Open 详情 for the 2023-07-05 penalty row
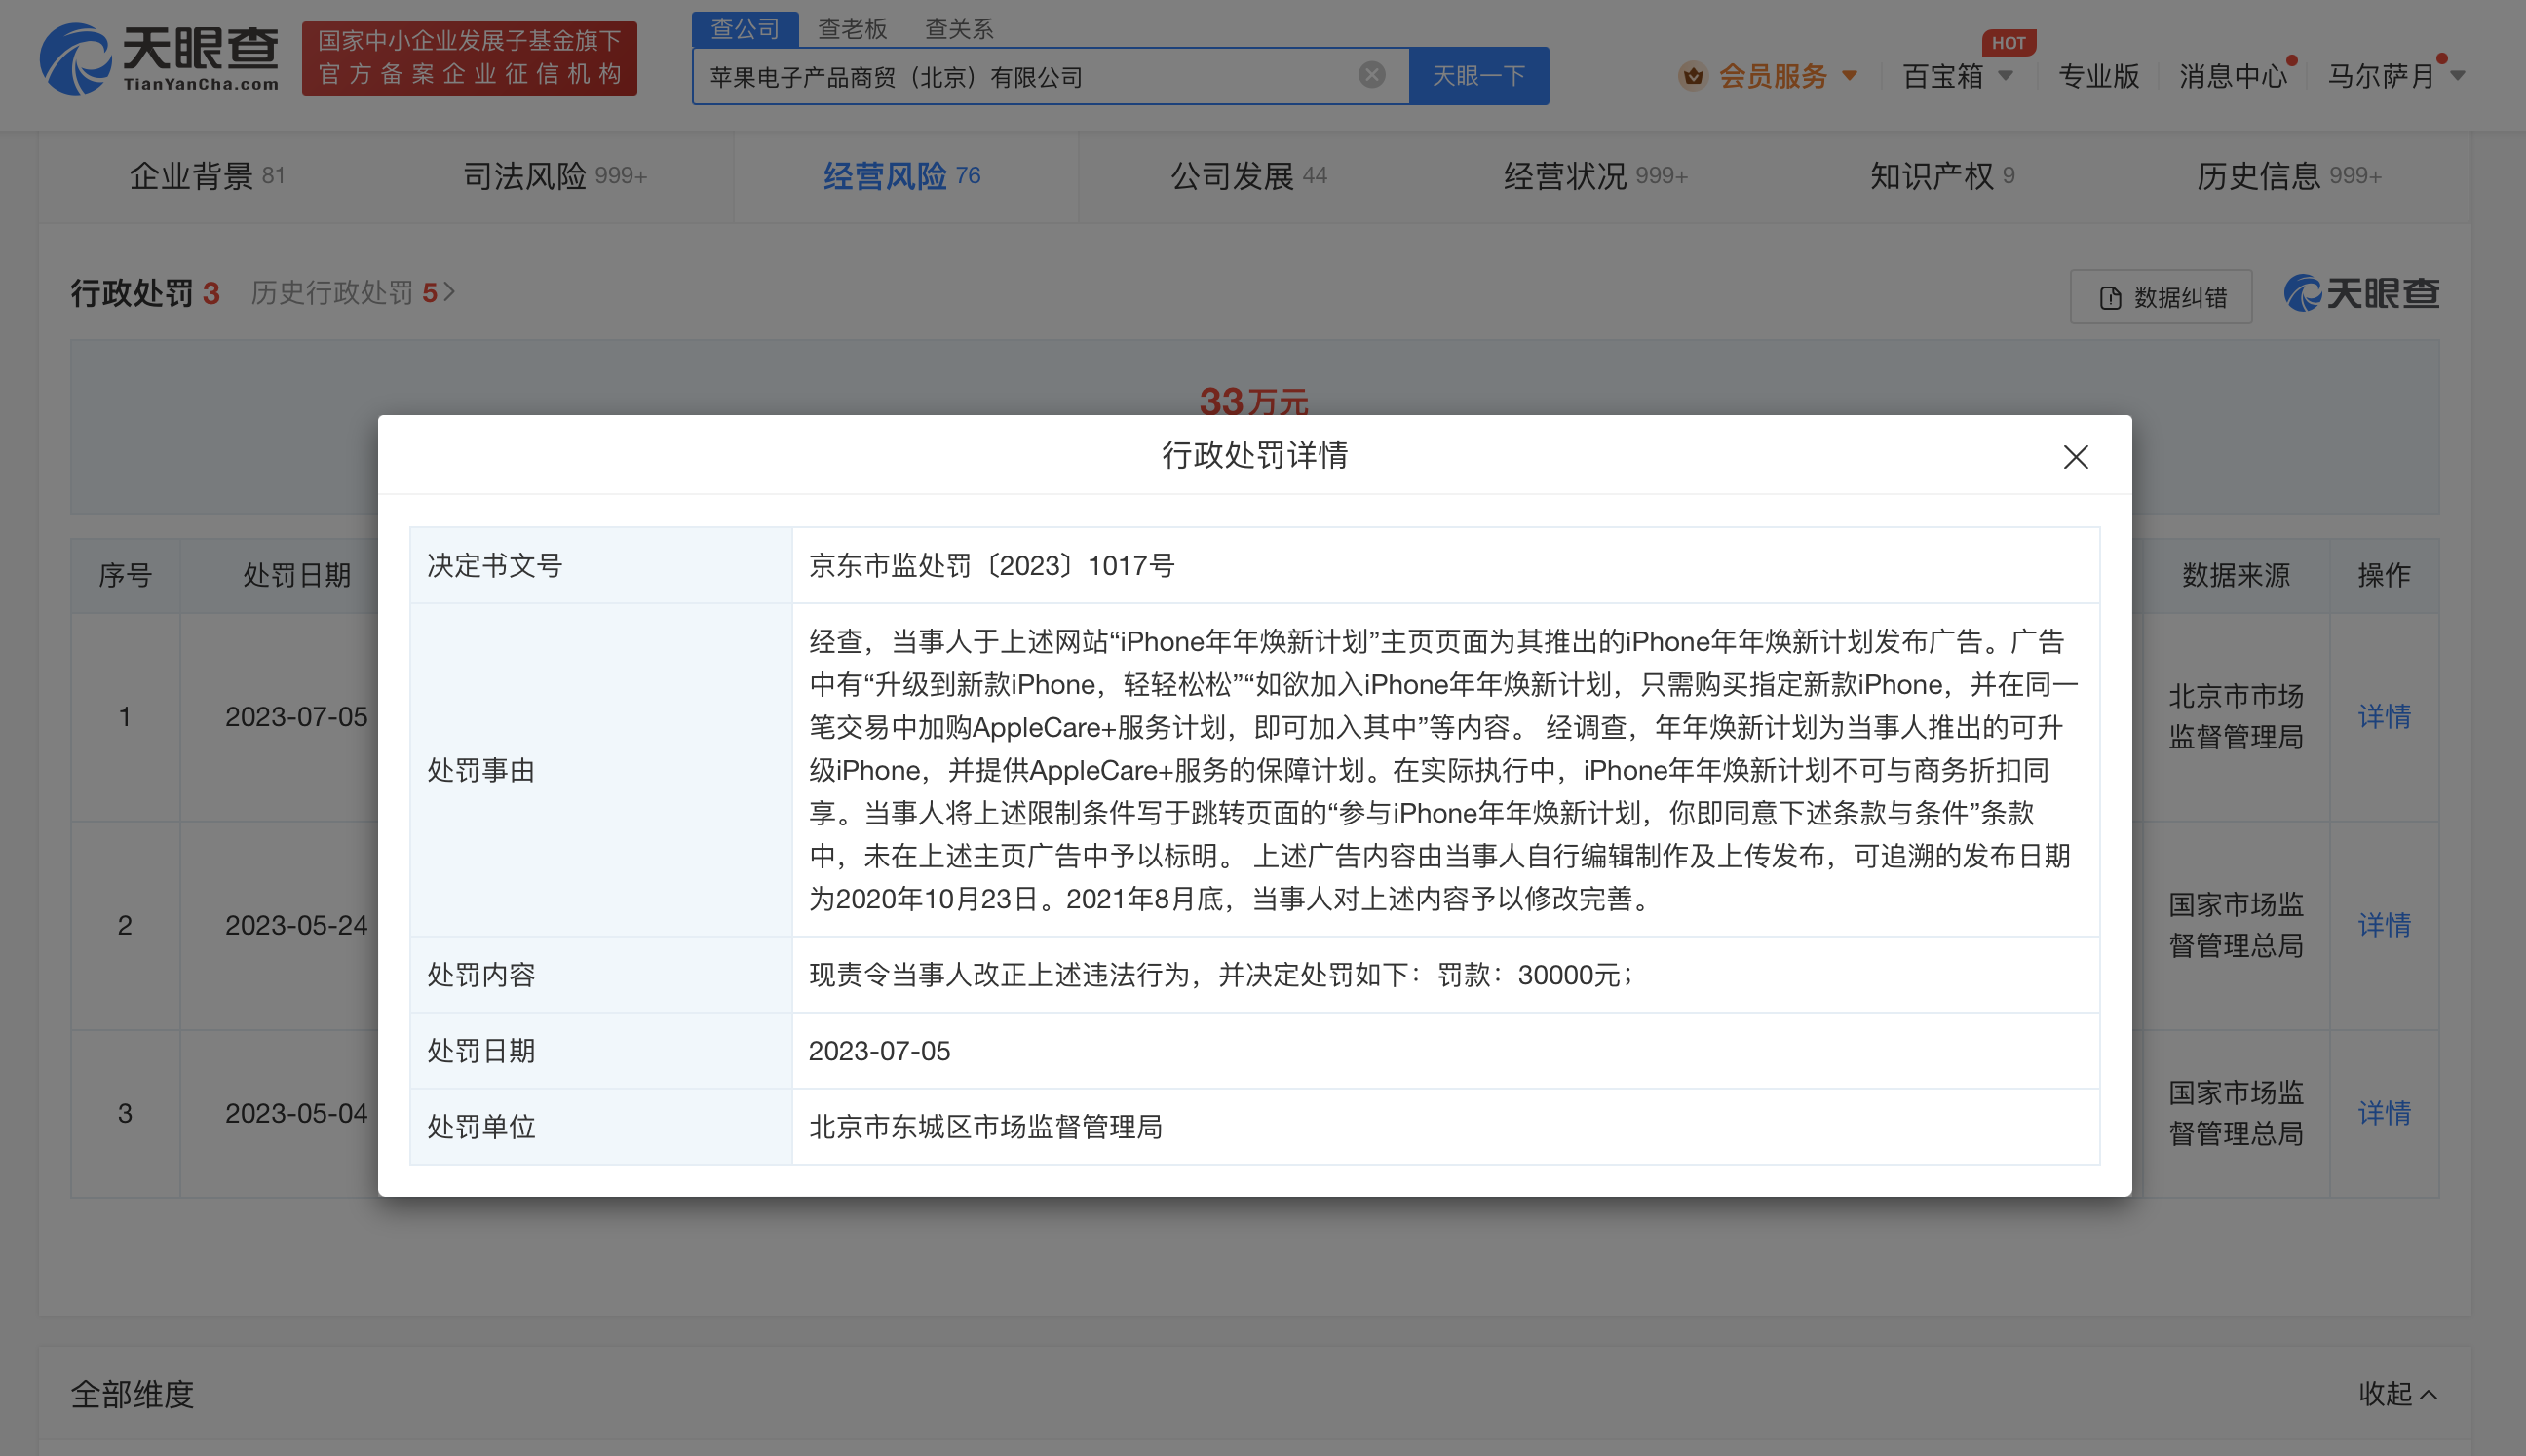The width and height of the screenshot is (2526, 1456). [2384, 716]
